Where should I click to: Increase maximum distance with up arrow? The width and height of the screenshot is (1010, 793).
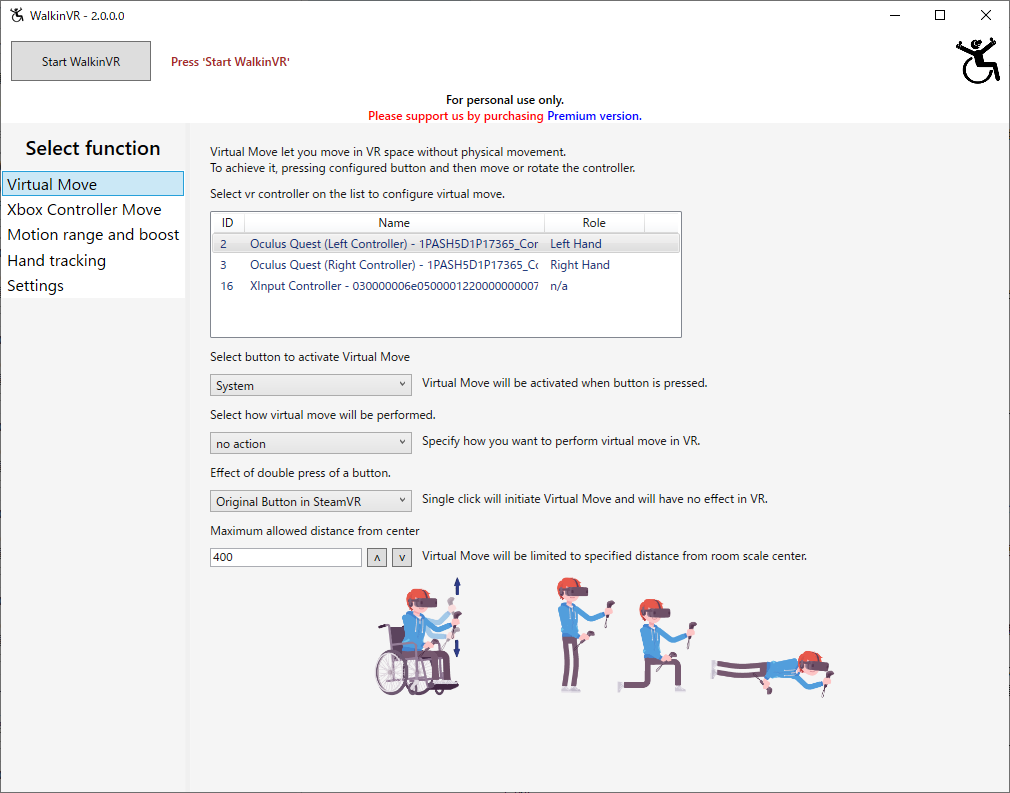[x=377, y=557]
